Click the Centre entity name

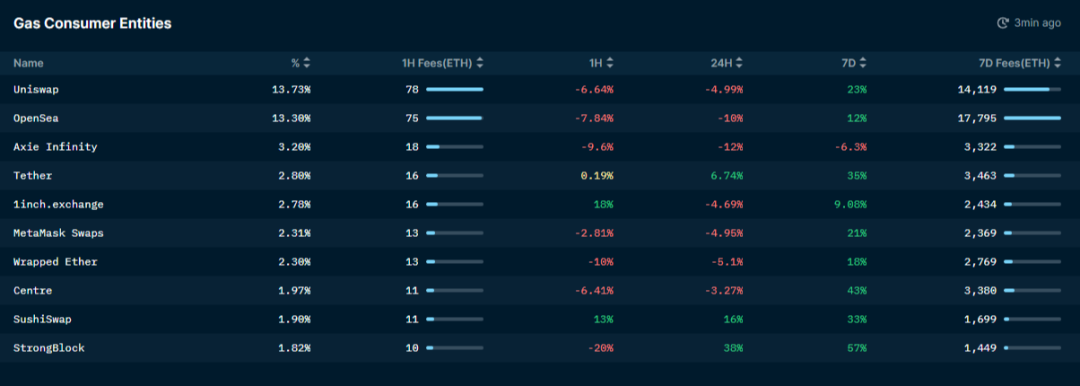(32, 291)
